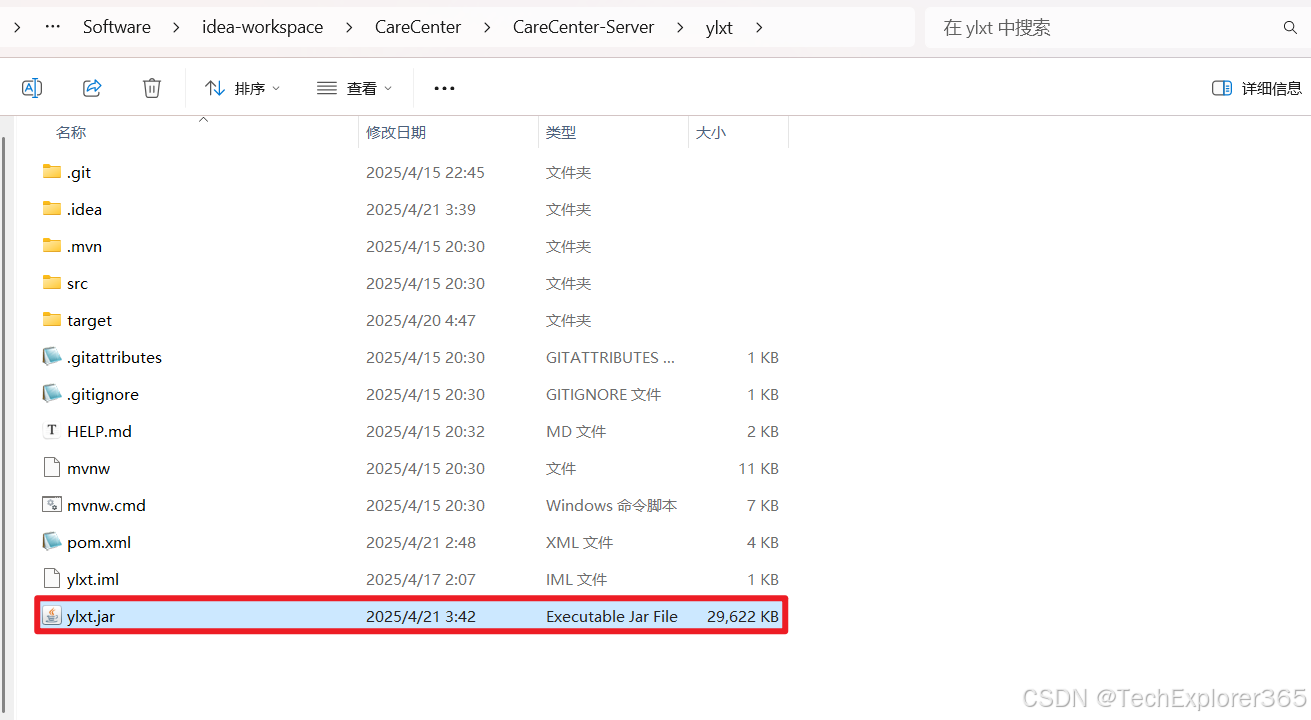Image resolution: width=1311 pixels, height=720 pixels.
Task: Click the ylxt.jar Java icon
Action: point(52,616)
